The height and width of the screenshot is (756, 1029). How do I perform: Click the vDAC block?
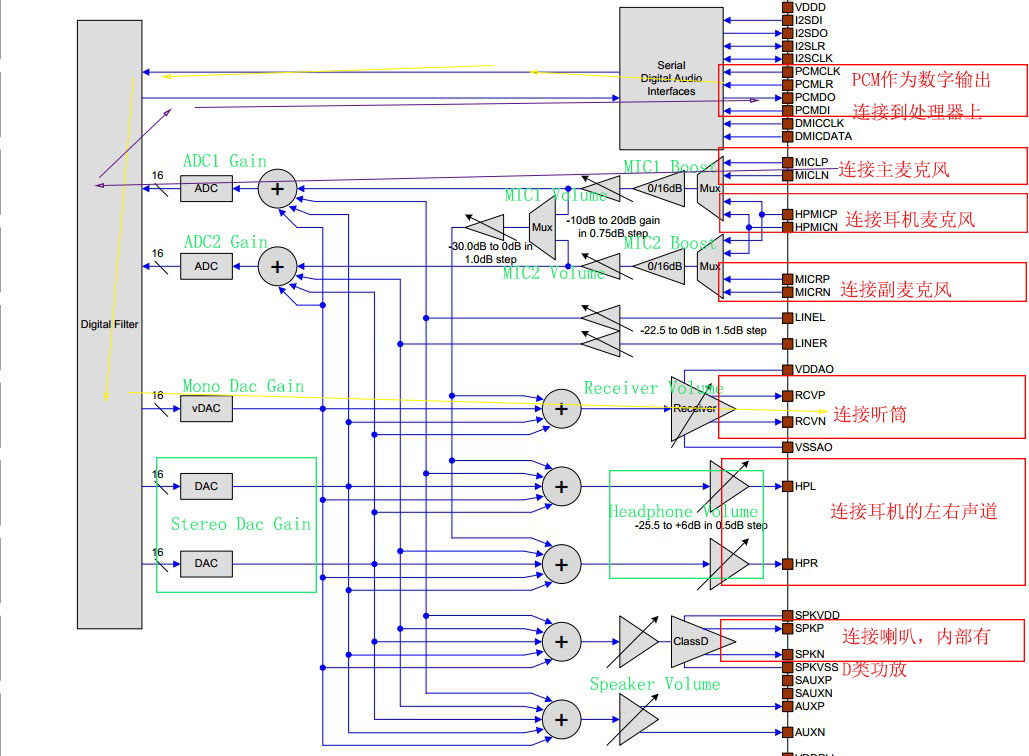(x=205, y=408)
